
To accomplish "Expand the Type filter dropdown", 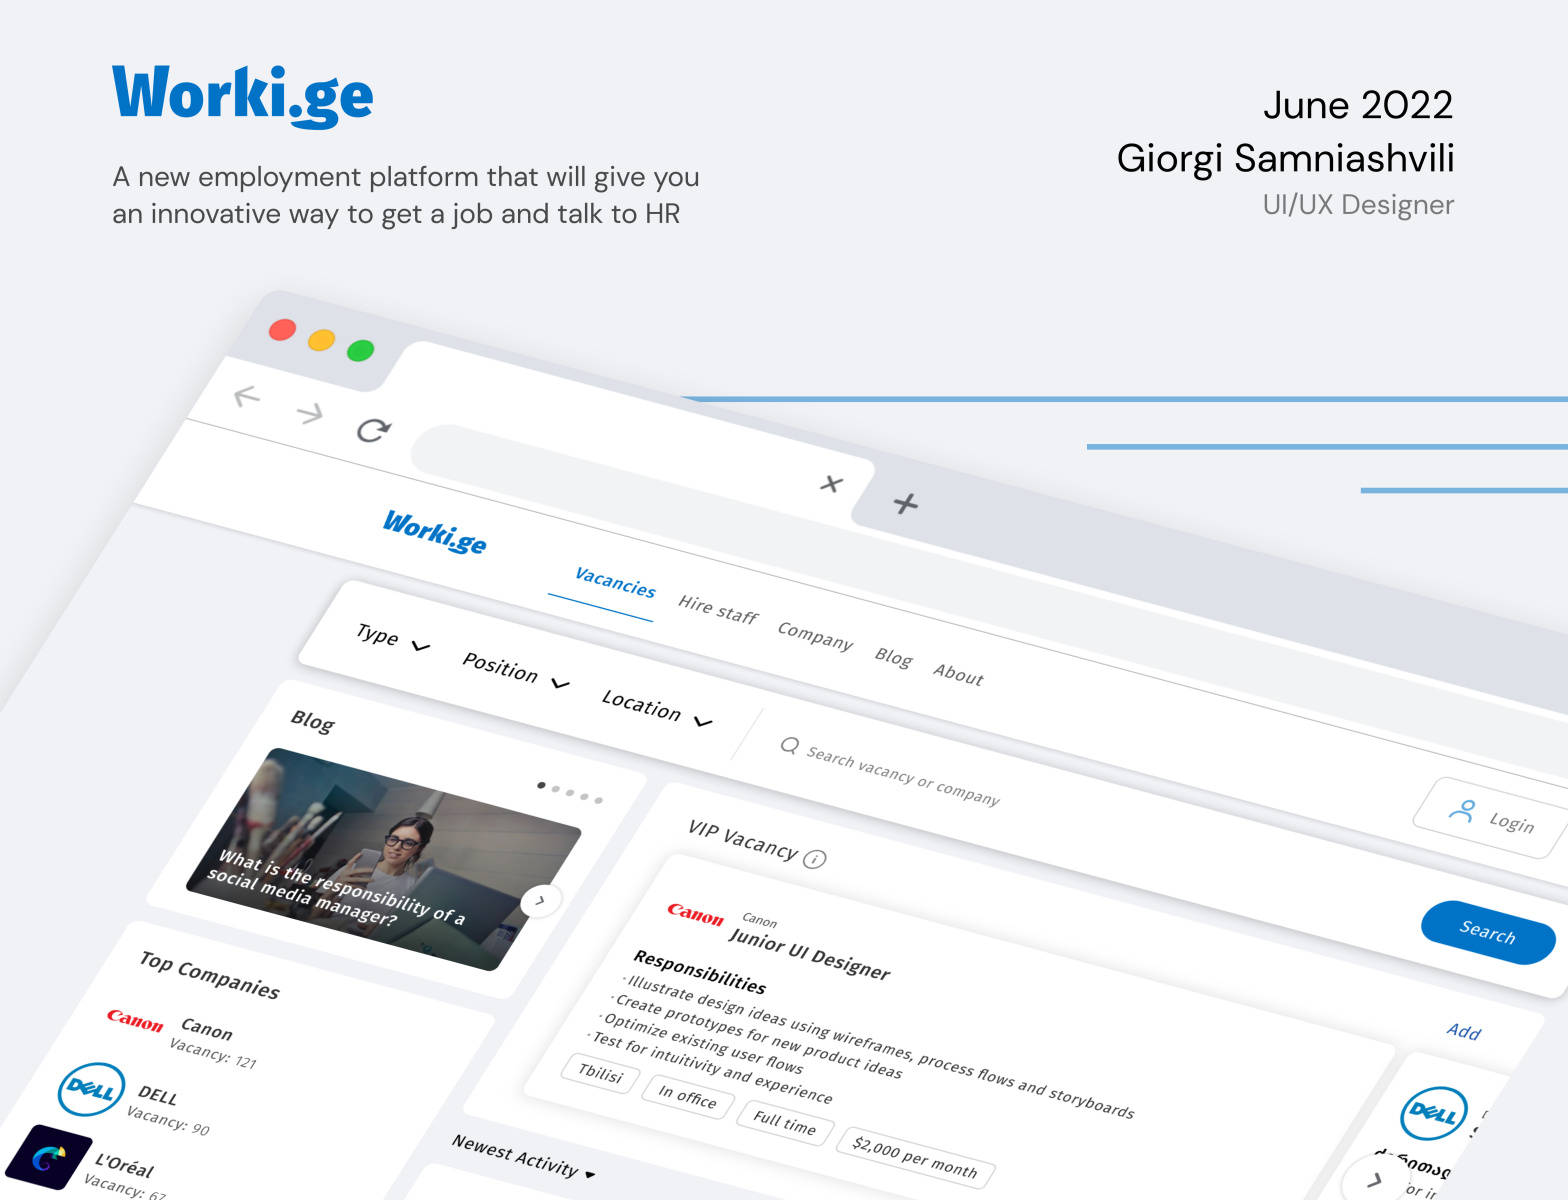I will 392,638.
